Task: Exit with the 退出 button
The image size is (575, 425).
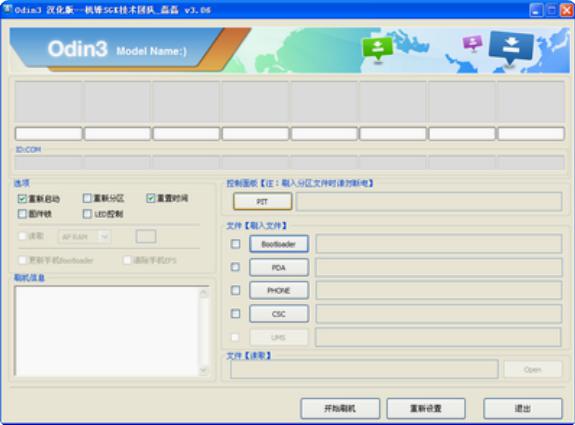Action: (x=523, y=408)
